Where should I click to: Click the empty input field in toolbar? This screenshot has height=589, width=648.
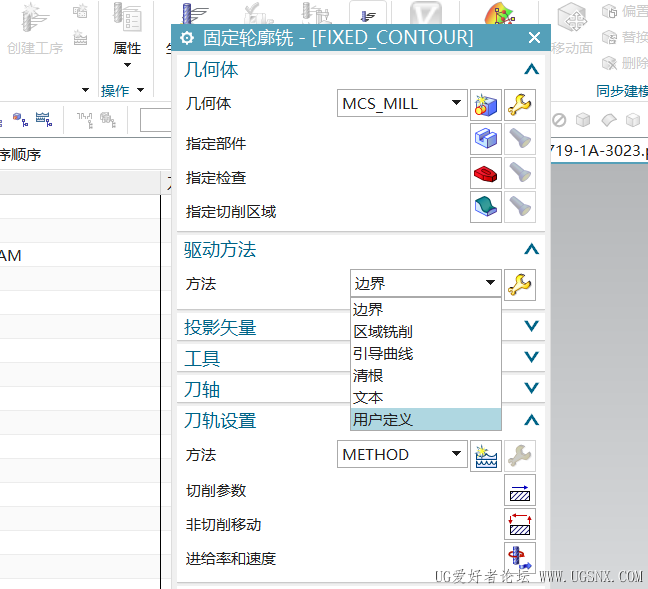click(x=156, y=120)
